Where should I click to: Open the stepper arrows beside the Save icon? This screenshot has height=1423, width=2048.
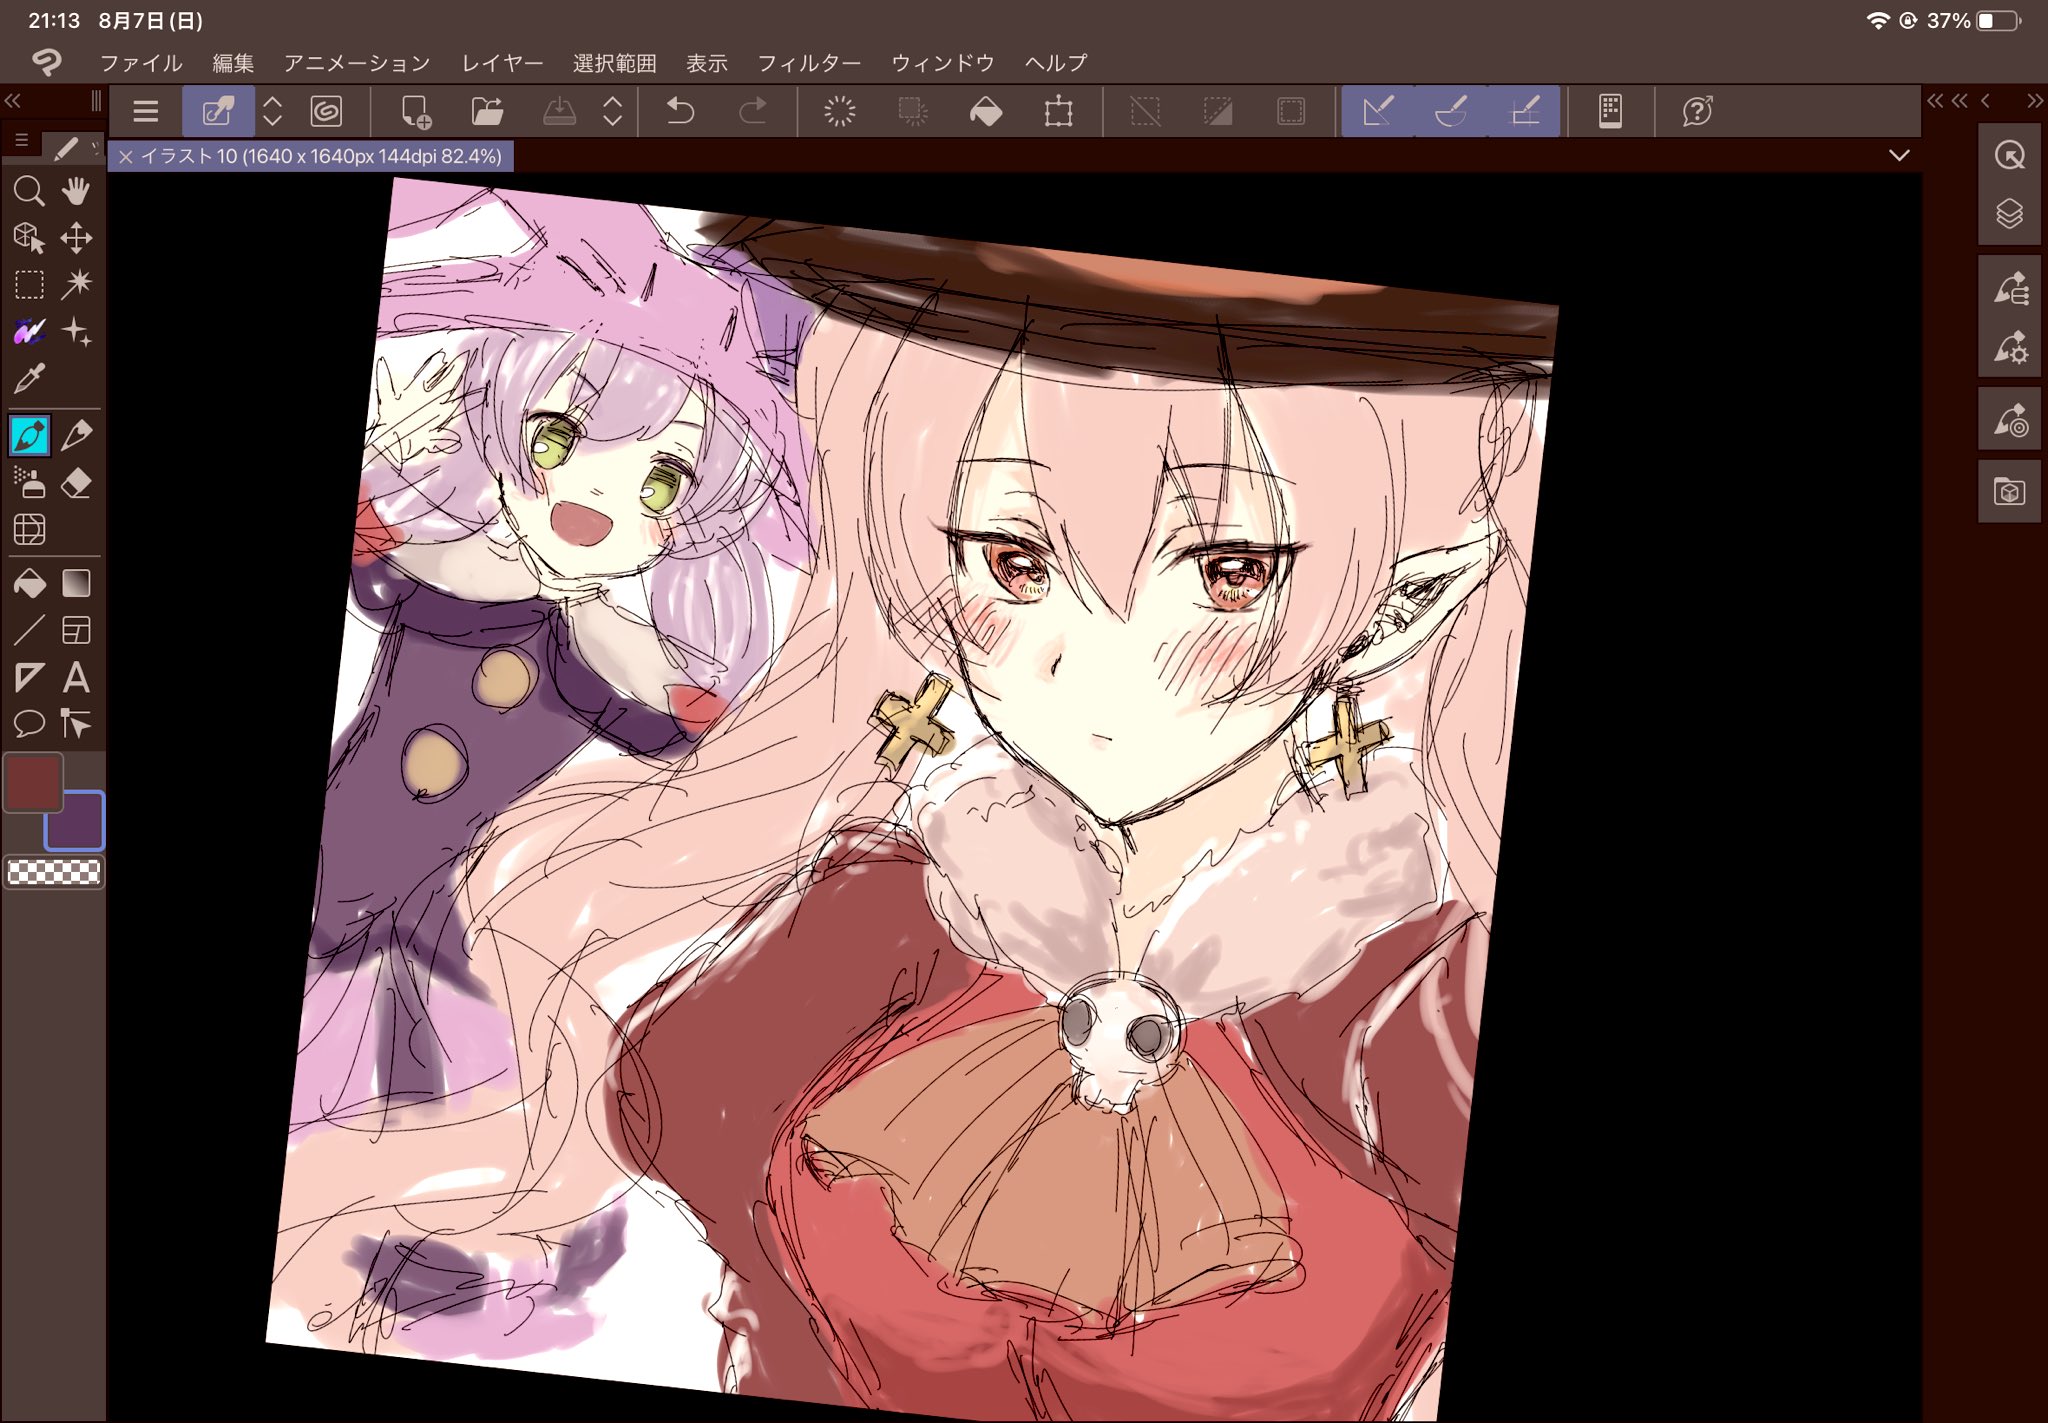613,111
